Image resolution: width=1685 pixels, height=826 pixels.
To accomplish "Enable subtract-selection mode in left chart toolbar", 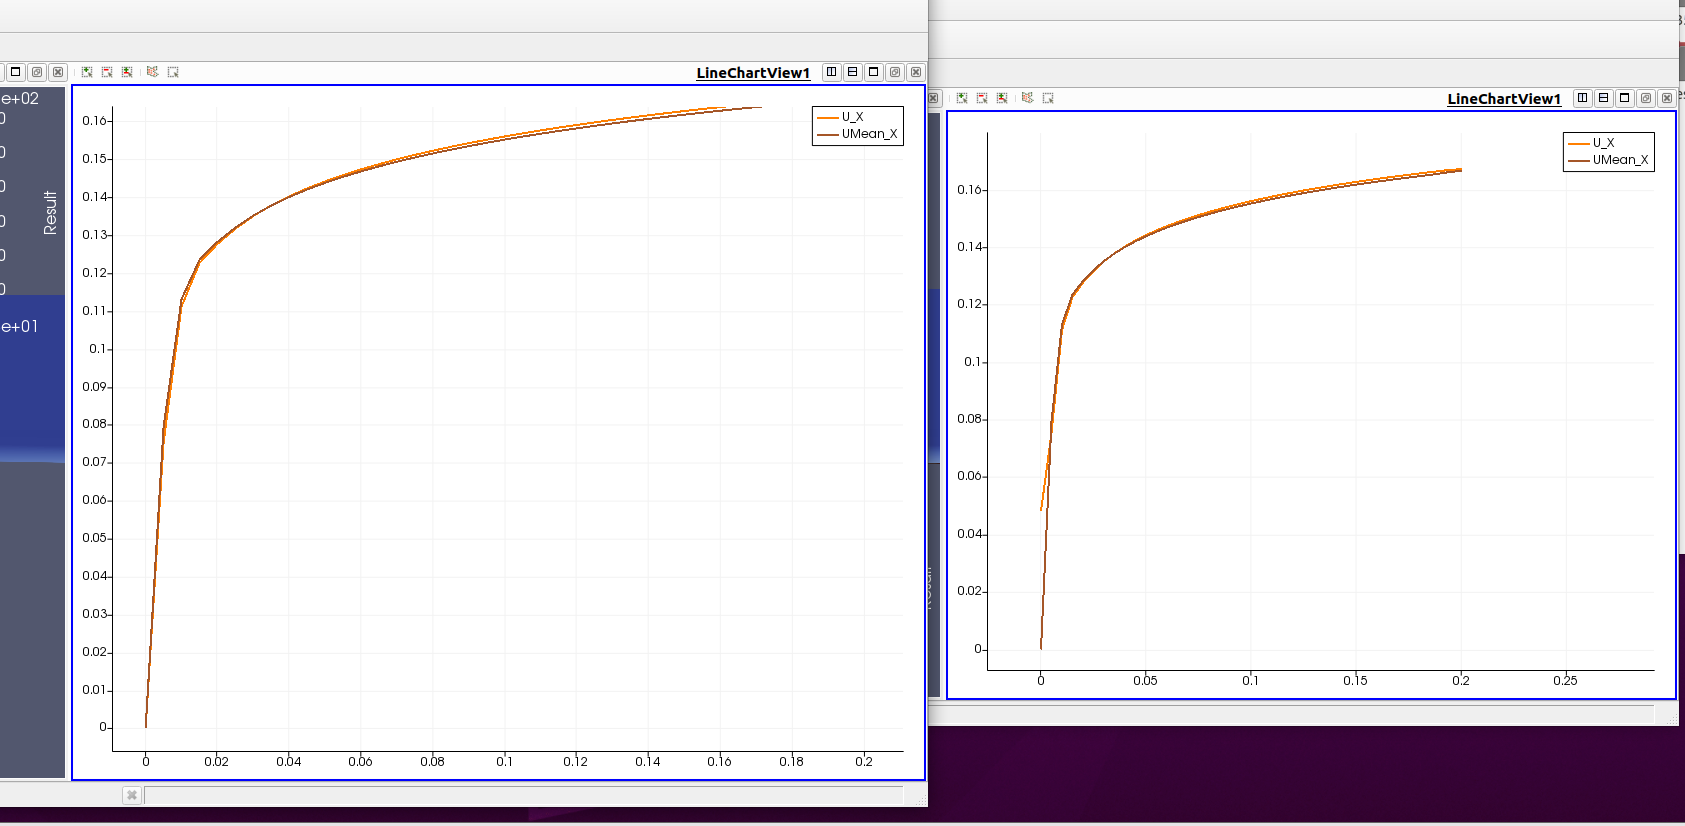I will tap(107, 72).
